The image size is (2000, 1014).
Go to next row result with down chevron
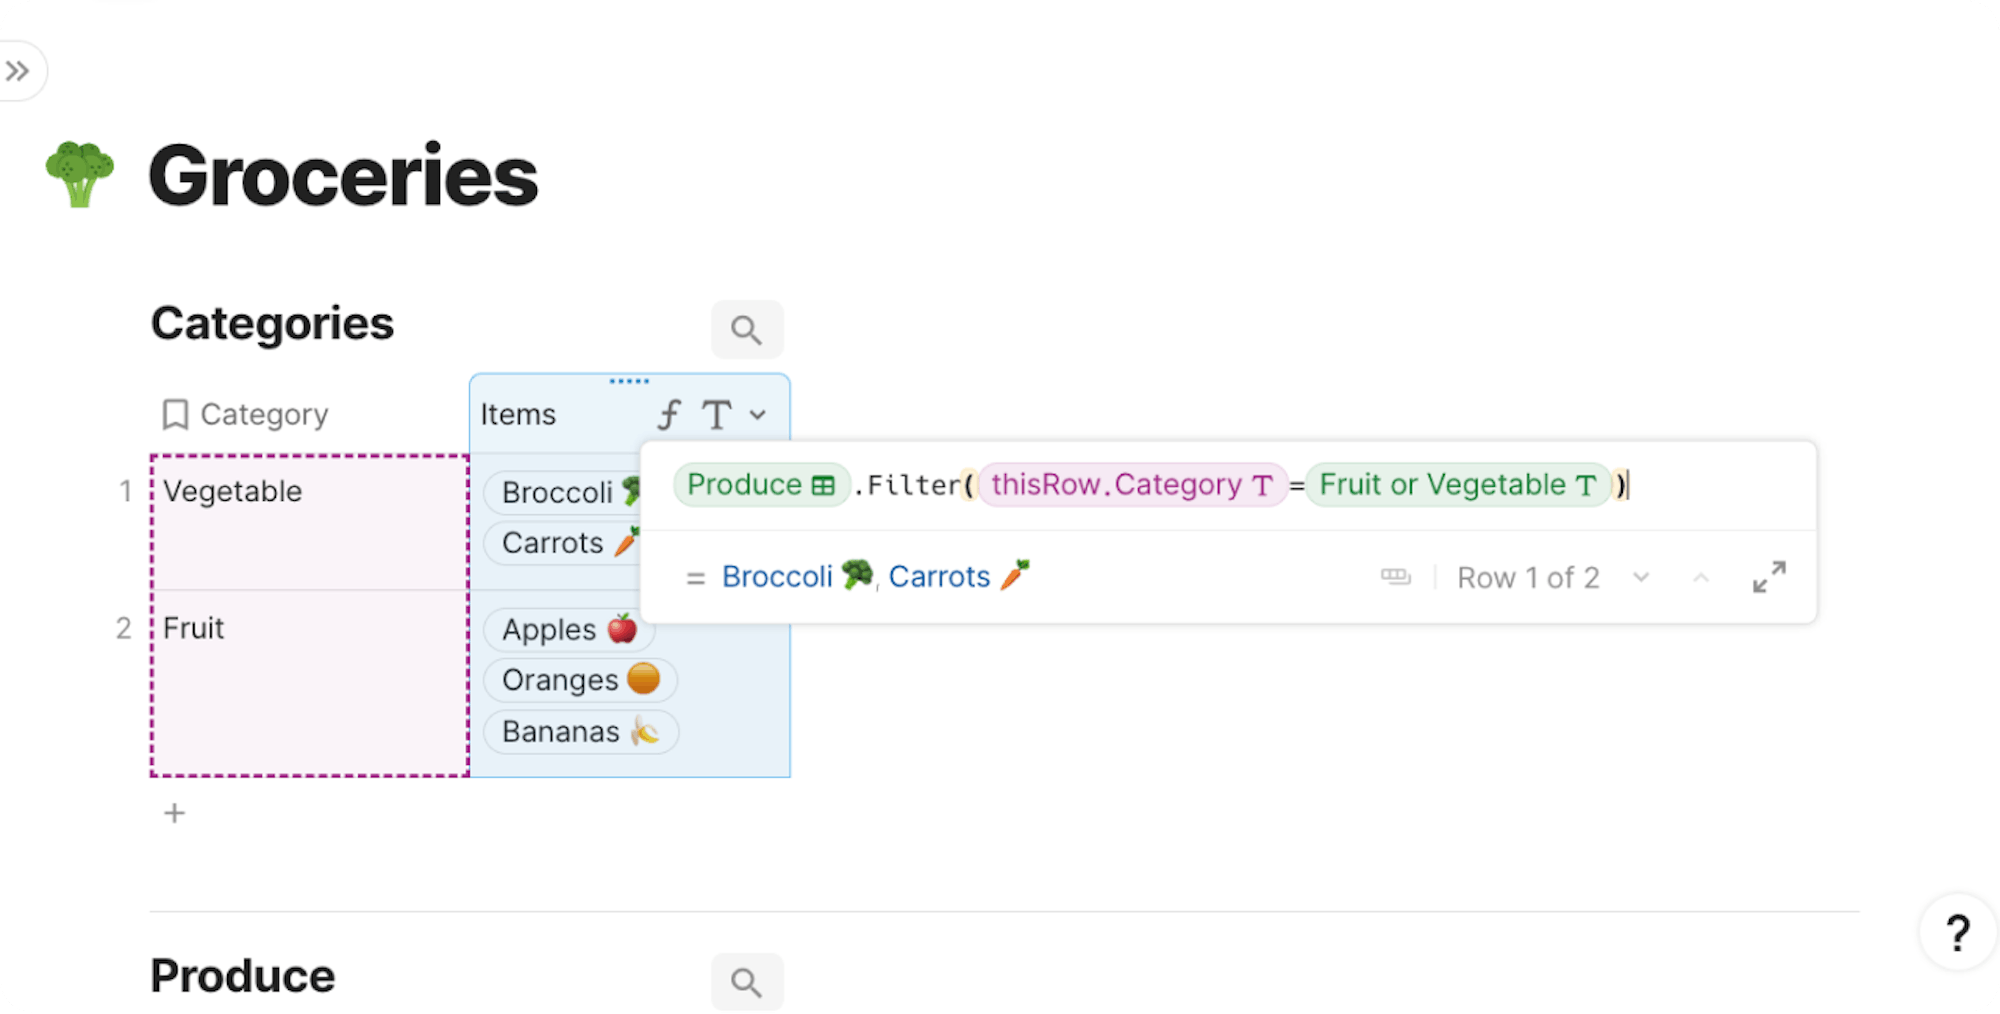(x=1641, y=577)
